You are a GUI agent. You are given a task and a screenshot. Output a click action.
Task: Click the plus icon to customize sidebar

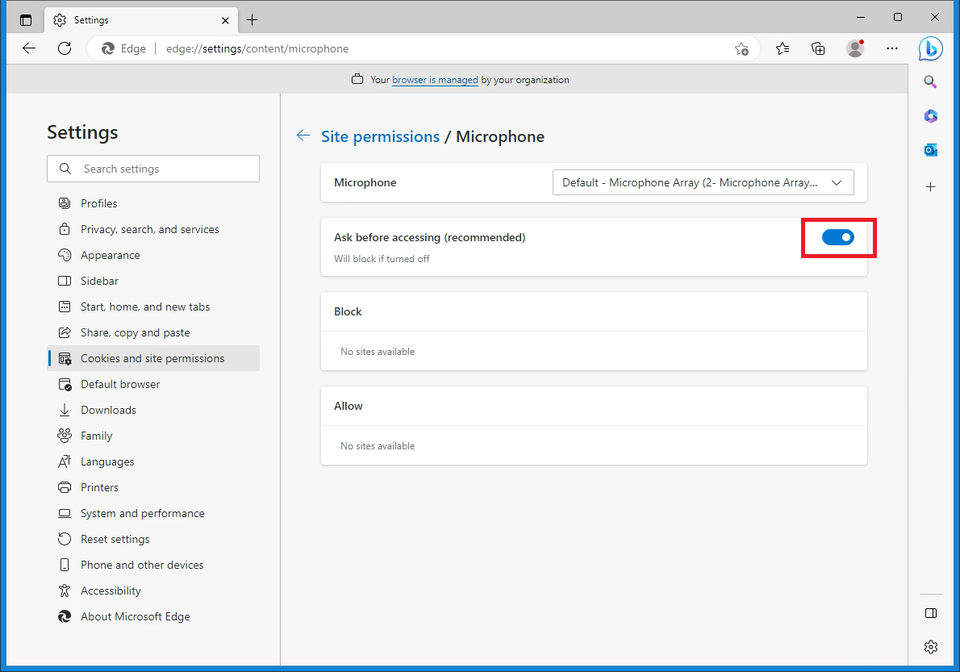[x=931, y=187]
